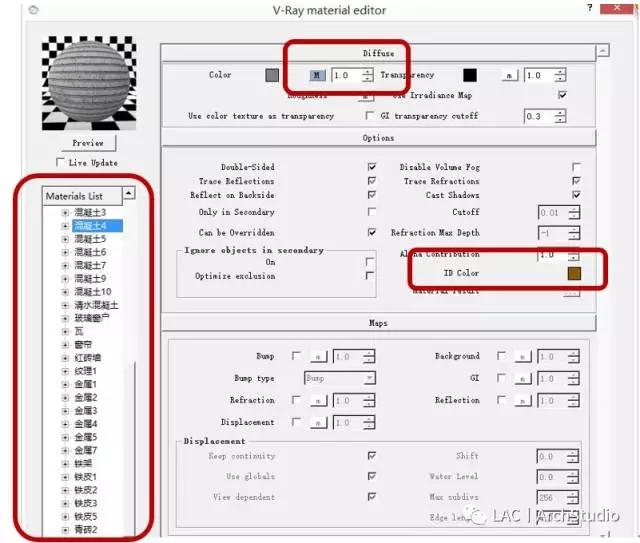
Task: Expand the 清水混凝土 material node
Action: click(65, 305)
